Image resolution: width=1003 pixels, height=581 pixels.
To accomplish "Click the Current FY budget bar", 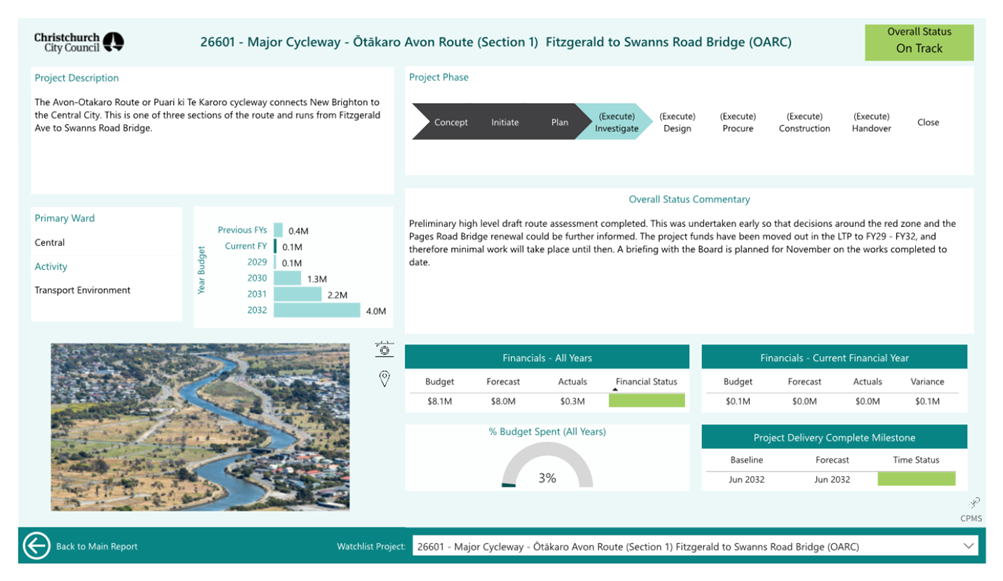I will [x=275, y=246].
